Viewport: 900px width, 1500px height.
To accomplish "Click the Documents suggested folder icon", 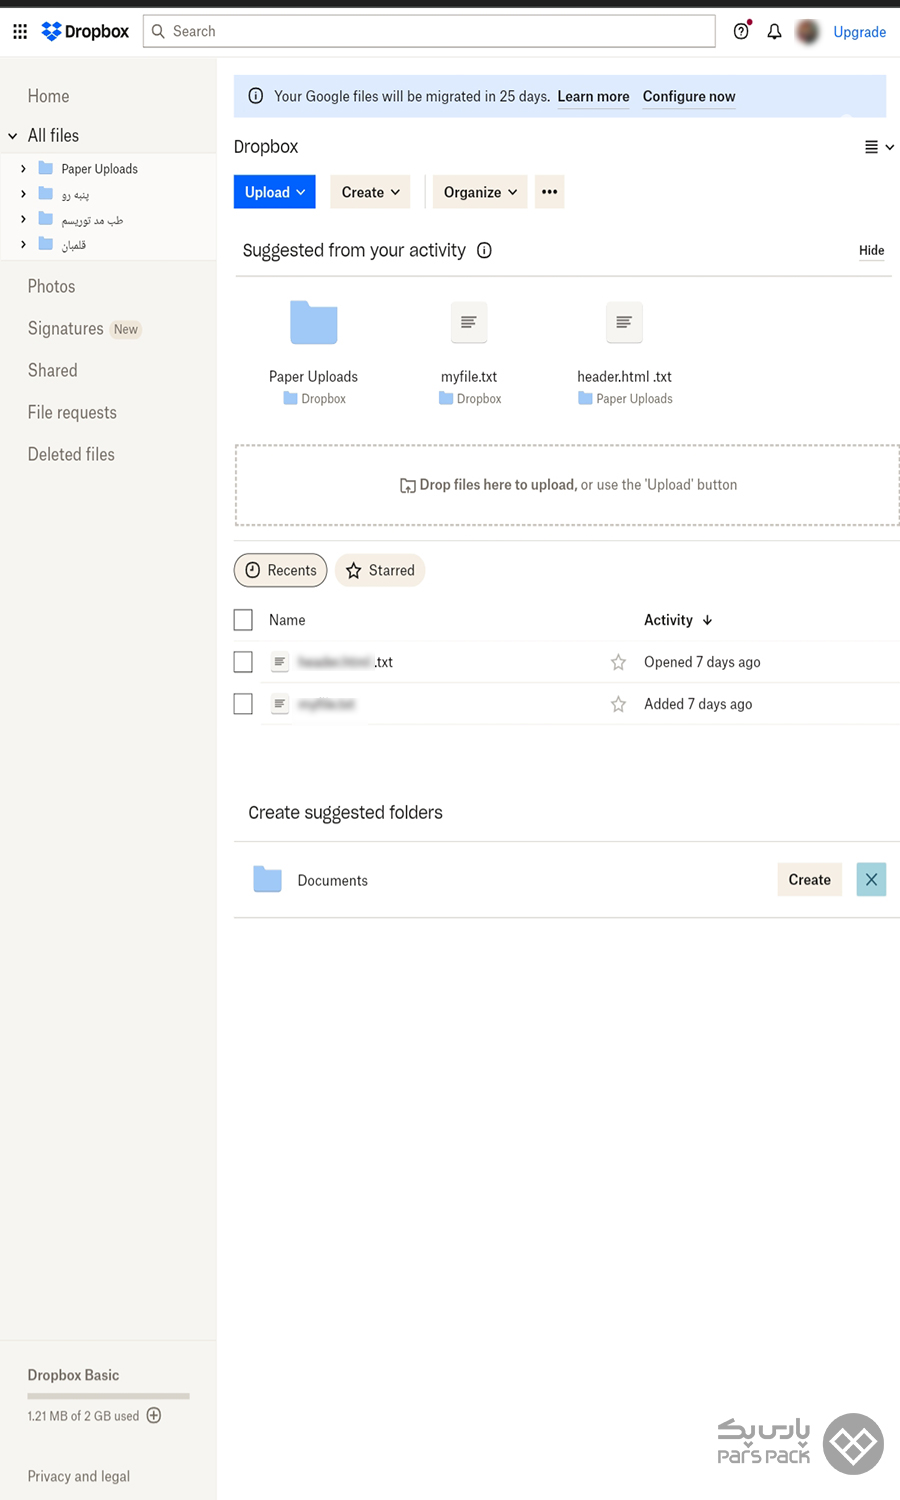I will pyautogui.click(x=267, y=879).
